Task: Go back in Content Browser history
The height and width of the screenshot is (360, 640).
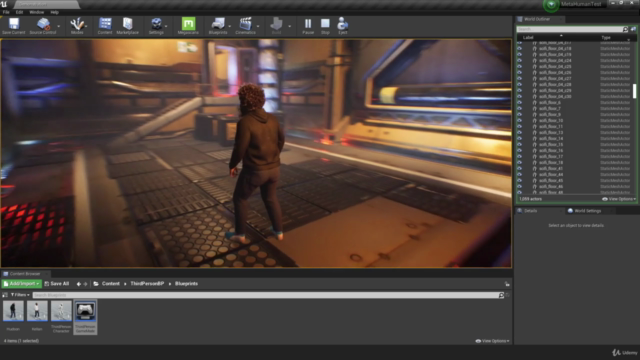Action: click(x=79, y=284)
